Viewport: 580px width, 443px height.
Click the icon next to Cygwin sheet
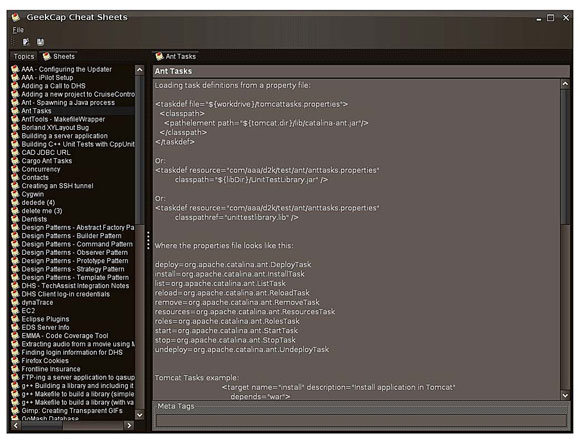click(15, 194)
